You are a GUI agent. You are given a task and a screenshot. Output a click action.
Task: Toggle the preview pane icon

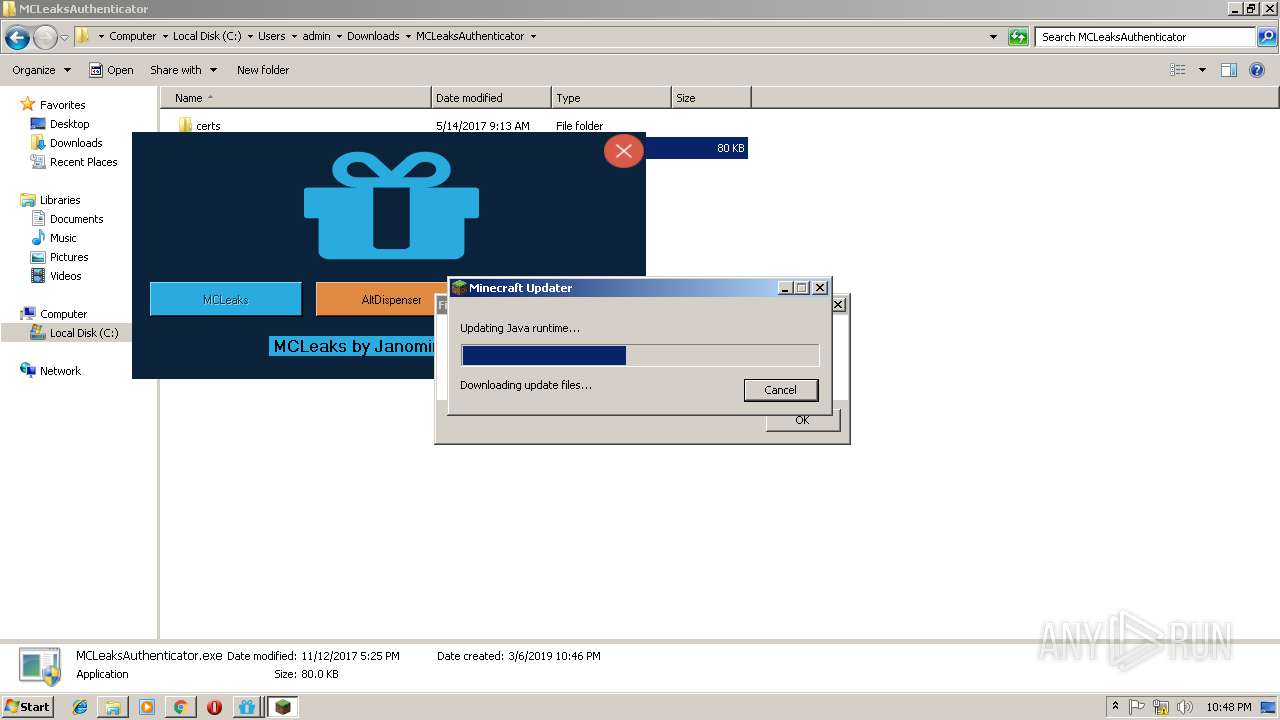click(x=1229, y=70)
